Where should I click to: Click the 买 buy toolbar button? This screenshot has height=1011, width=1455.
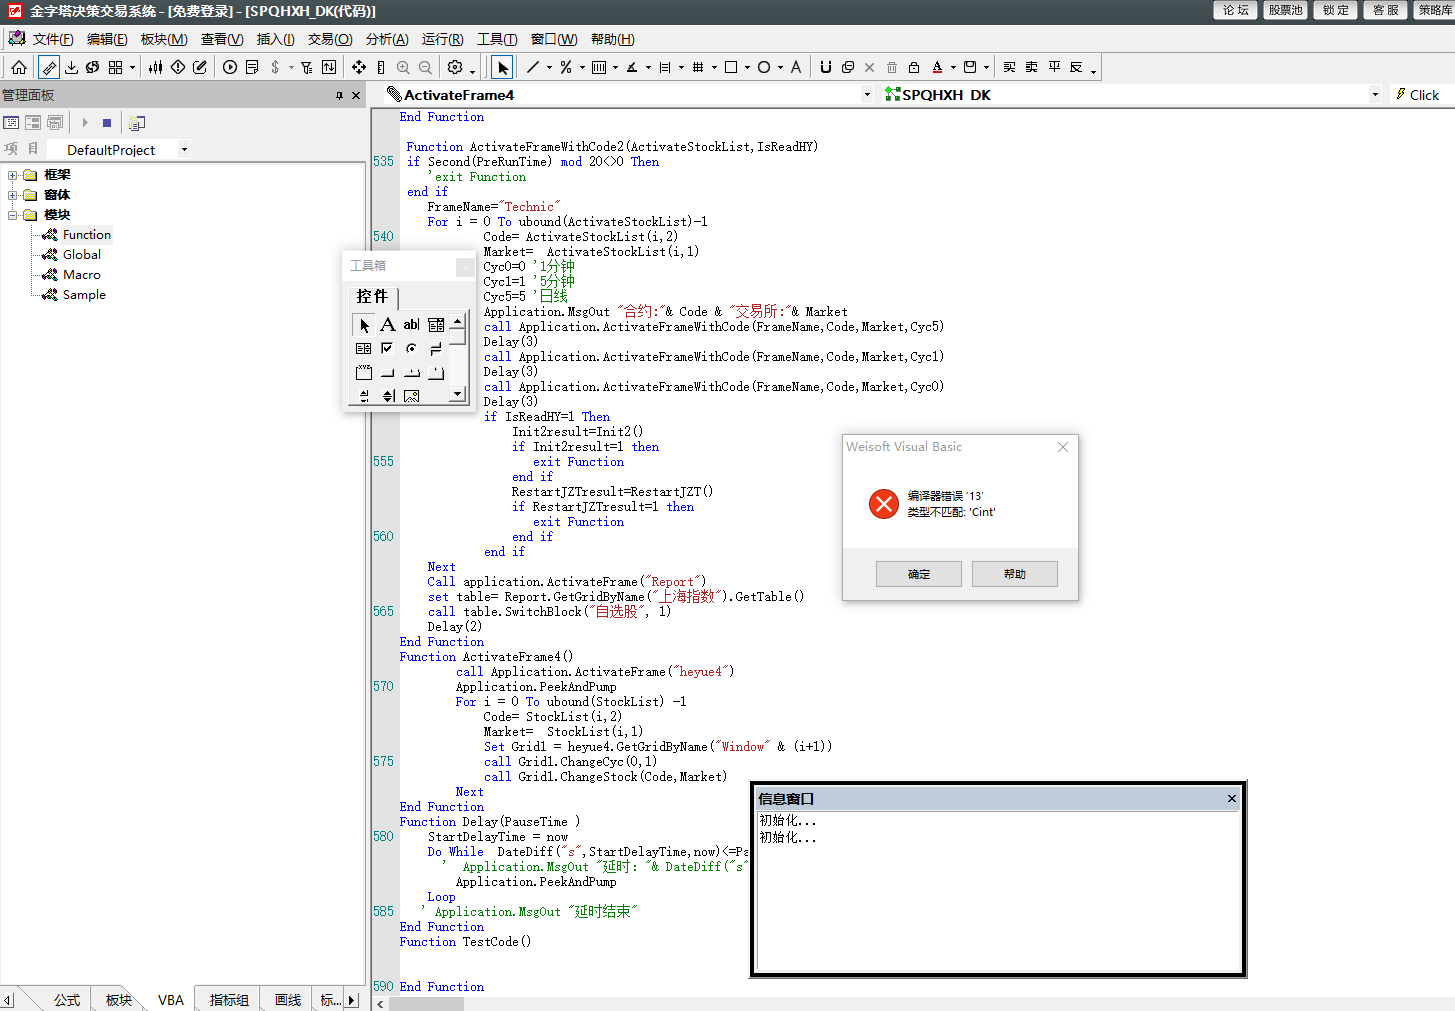1009,67
